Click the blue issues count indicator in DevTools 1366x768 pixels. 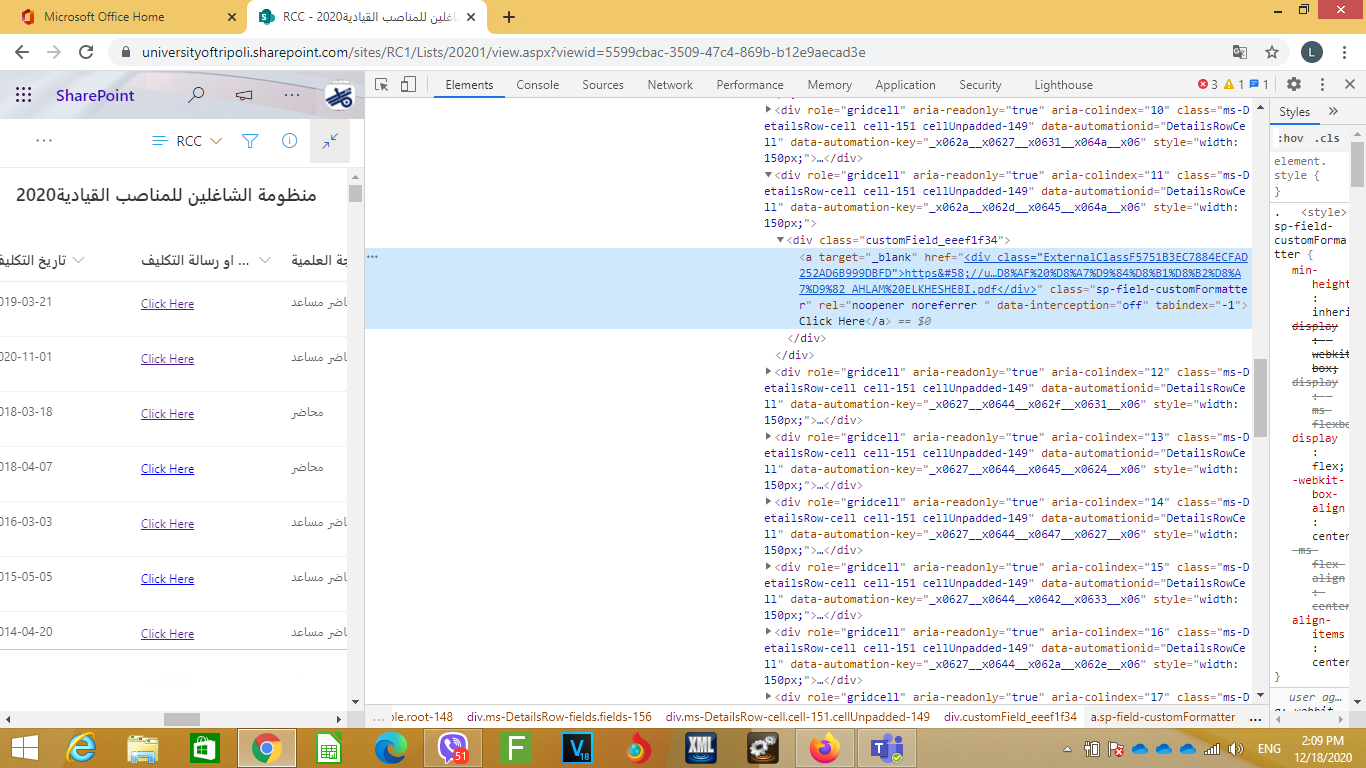coord(1259,85)
